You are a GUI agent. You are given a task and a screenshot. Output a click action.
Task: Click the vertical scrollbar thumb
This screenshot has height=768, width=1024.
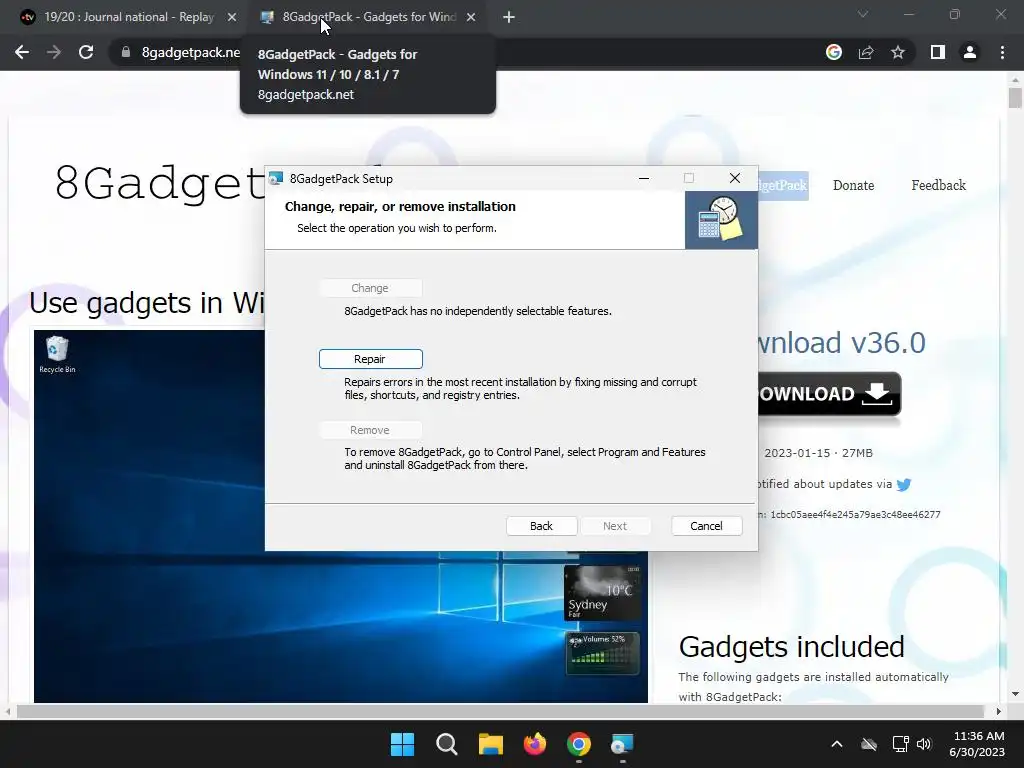(1015, 98)
